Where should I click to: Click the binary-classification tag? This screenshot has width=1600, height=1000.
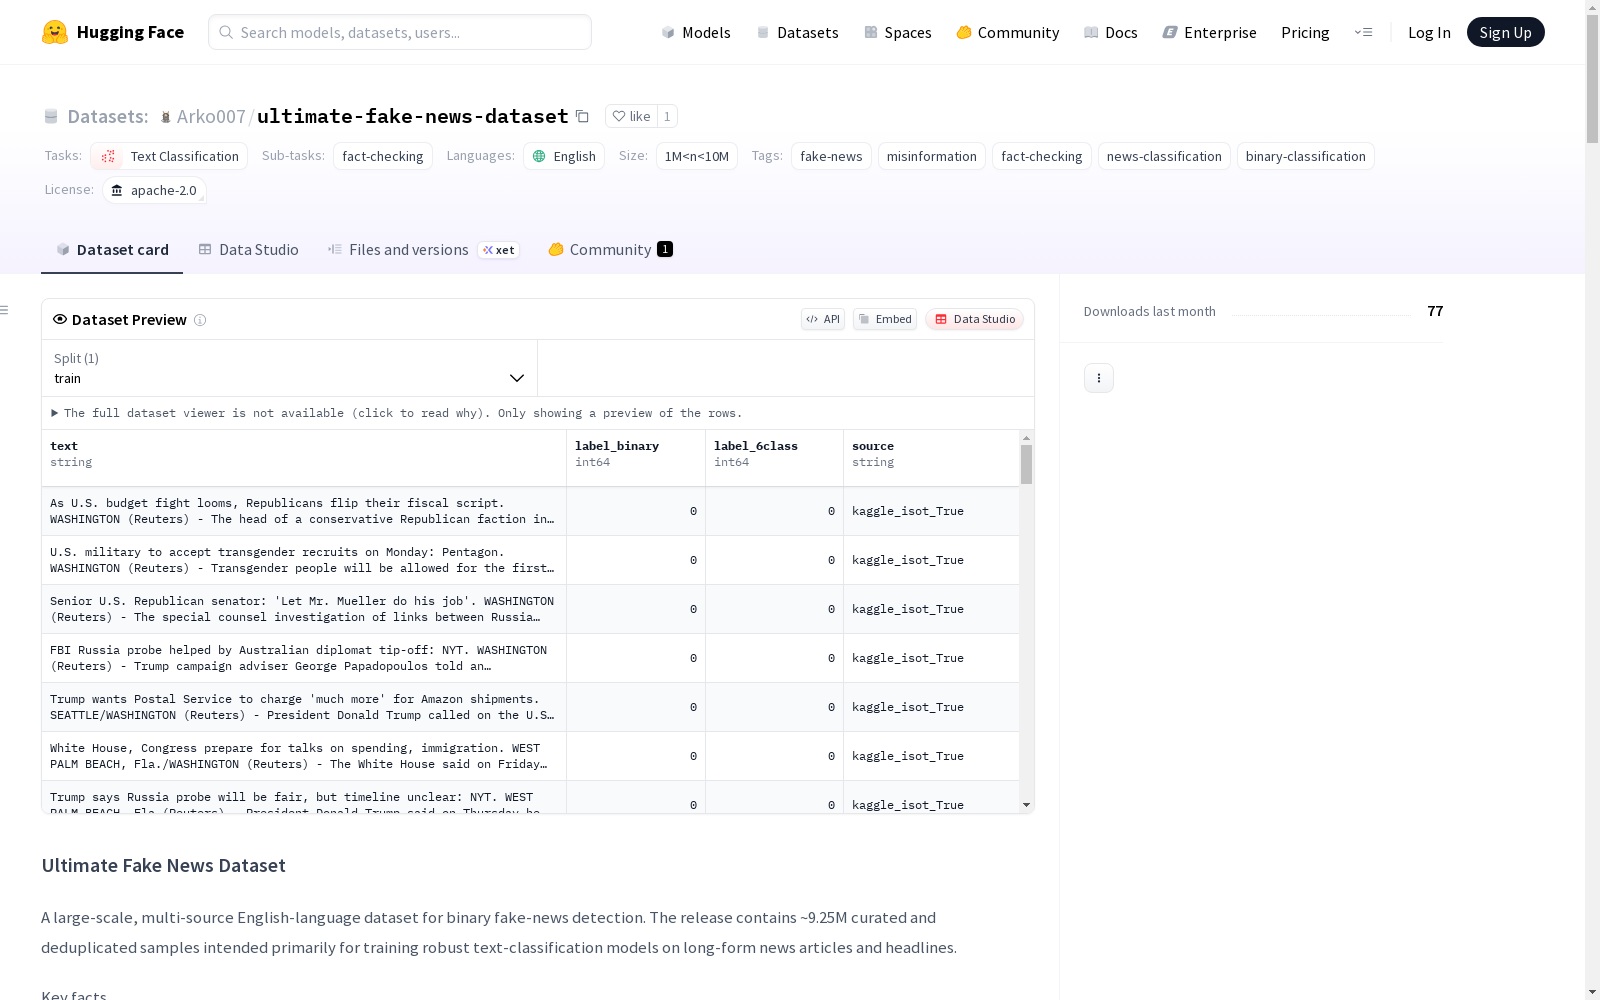(1306, 156)
